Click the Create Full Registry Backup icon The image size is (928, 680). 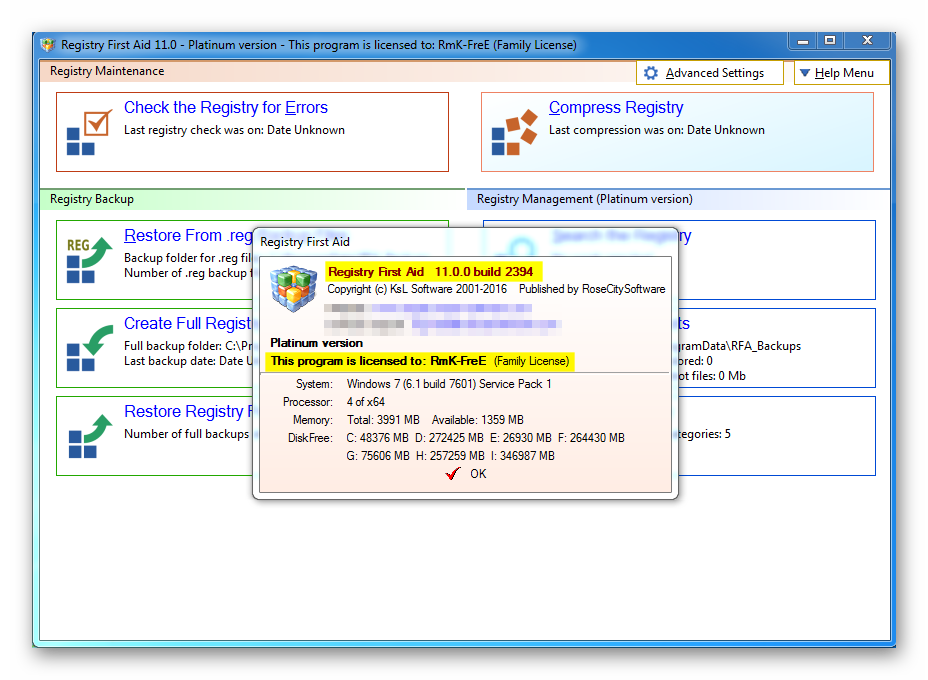click(x=89, y=348)
